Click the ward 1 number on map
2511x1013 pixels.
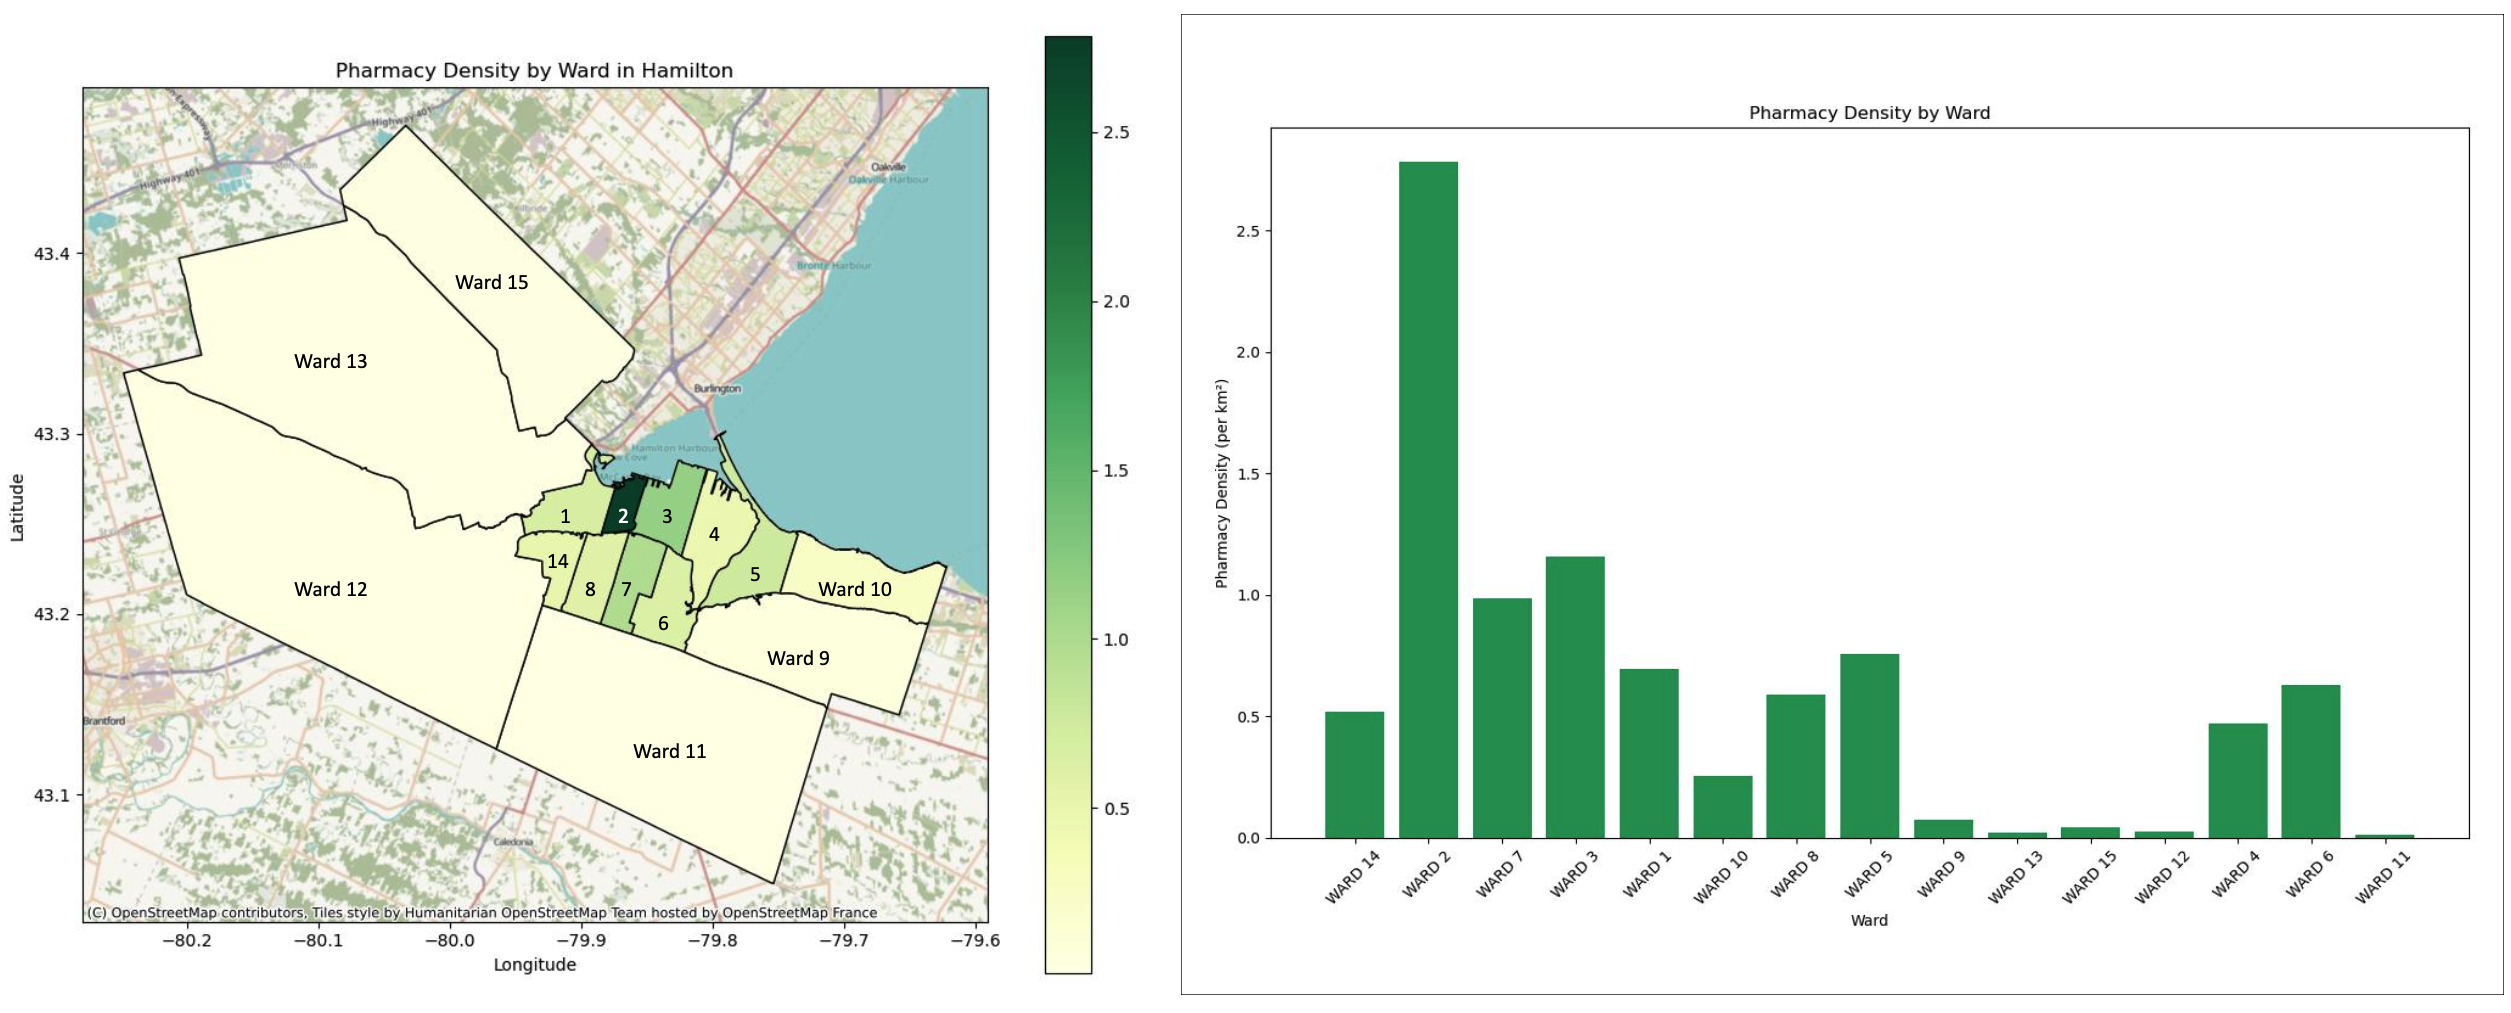pyautogui.click(x=565, y=516)
